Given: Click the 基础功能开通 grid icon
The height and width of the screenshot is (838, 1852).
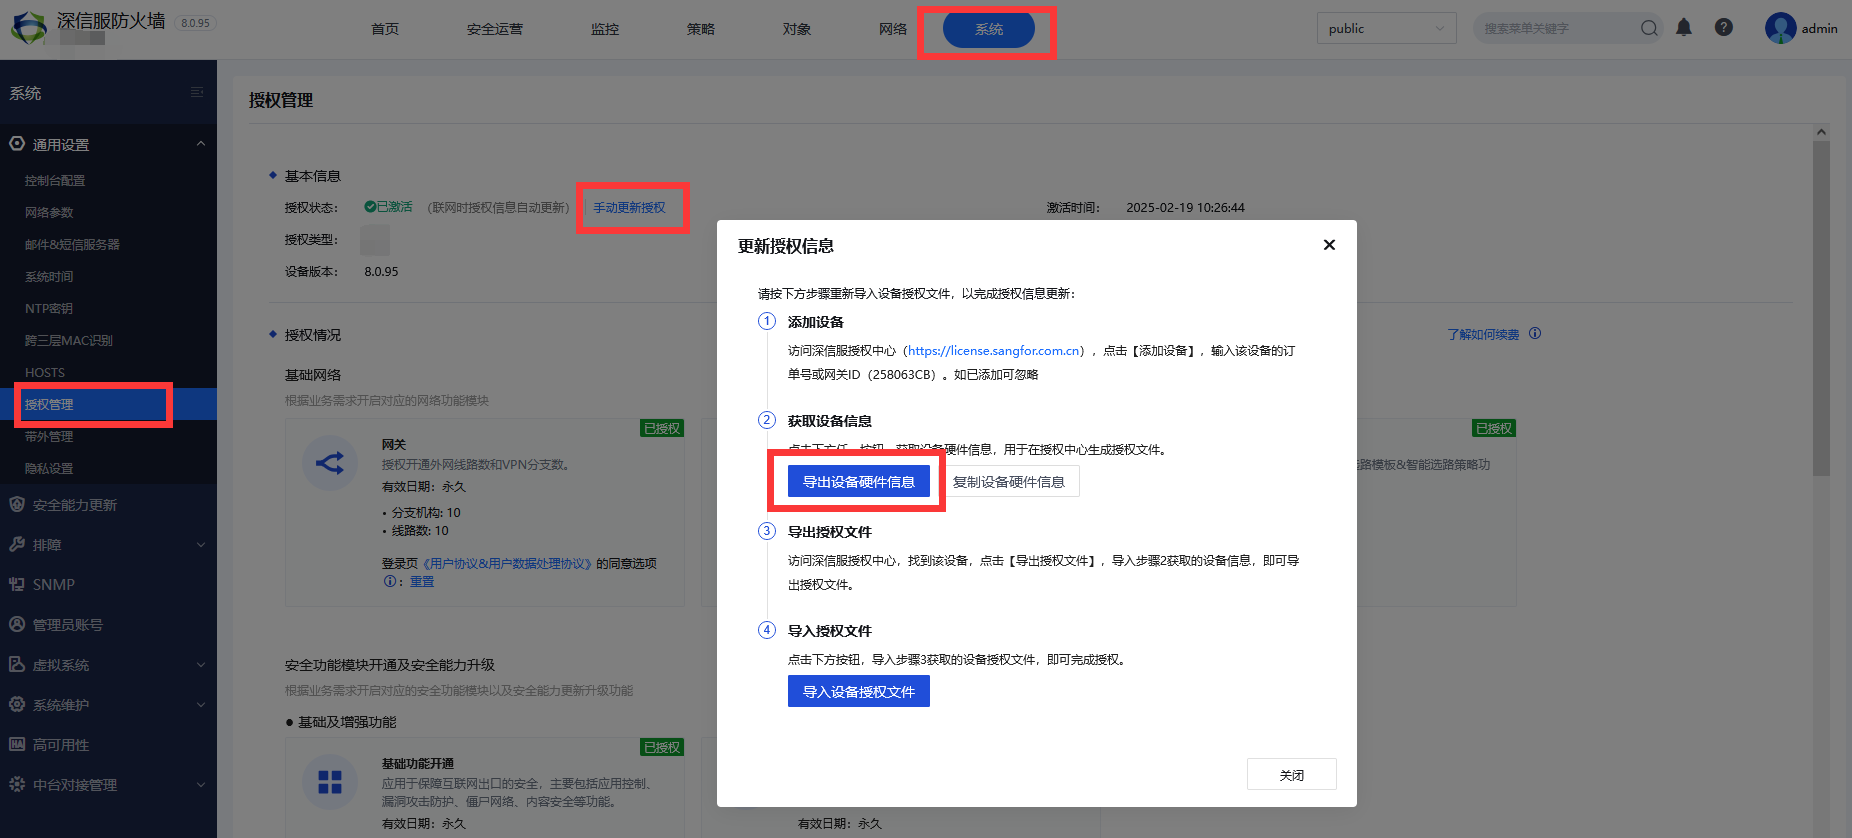Looking at the screenshot, I should pos(330,782).
